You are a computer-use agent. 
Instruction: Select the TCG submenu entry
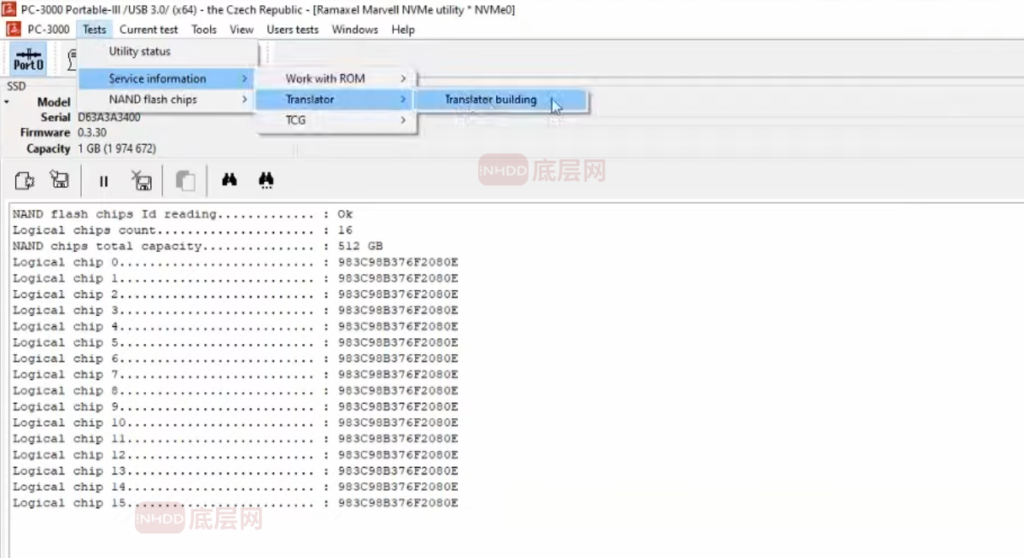[x=336, y=120]
